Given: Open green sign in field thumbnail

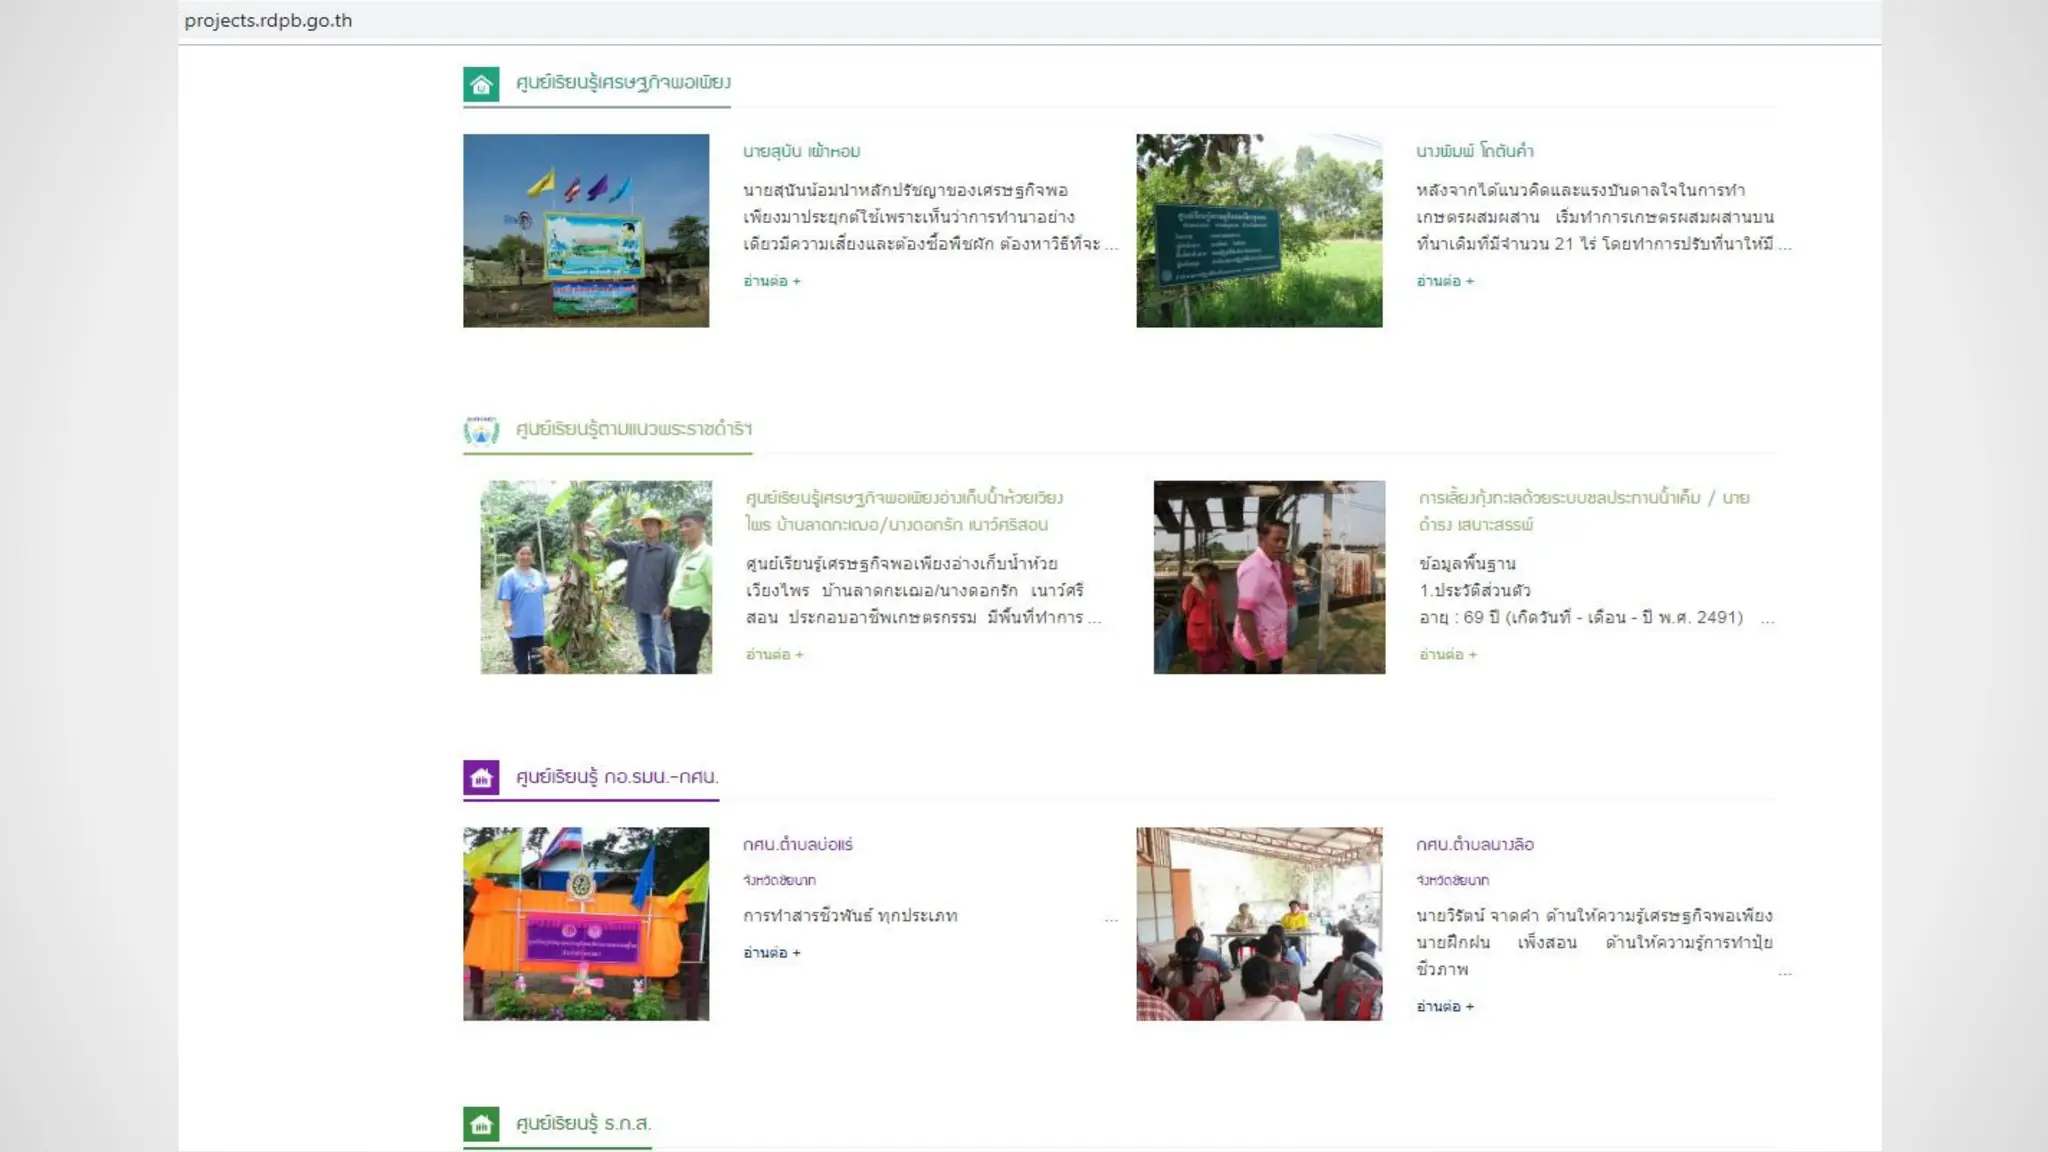Looking at the screenshot, I should [x=1259, y=230].
